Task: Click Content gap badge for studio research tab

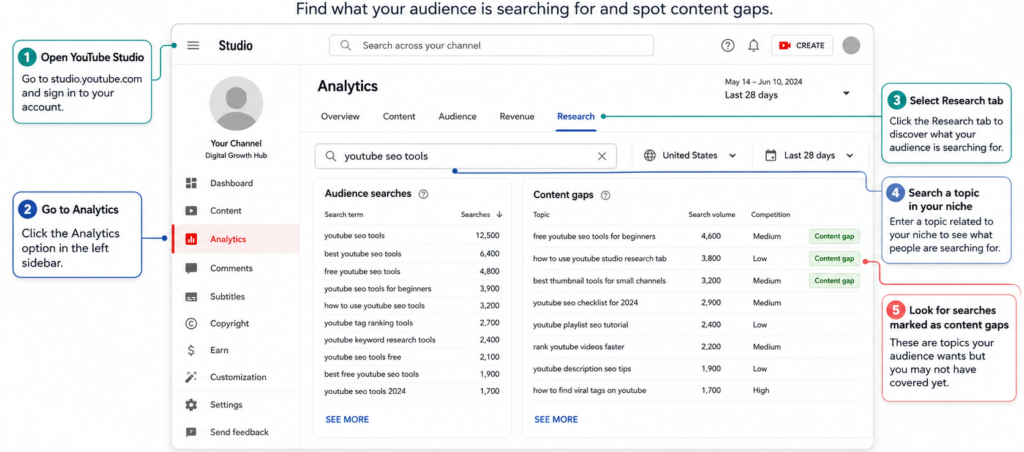Action: 834,258
